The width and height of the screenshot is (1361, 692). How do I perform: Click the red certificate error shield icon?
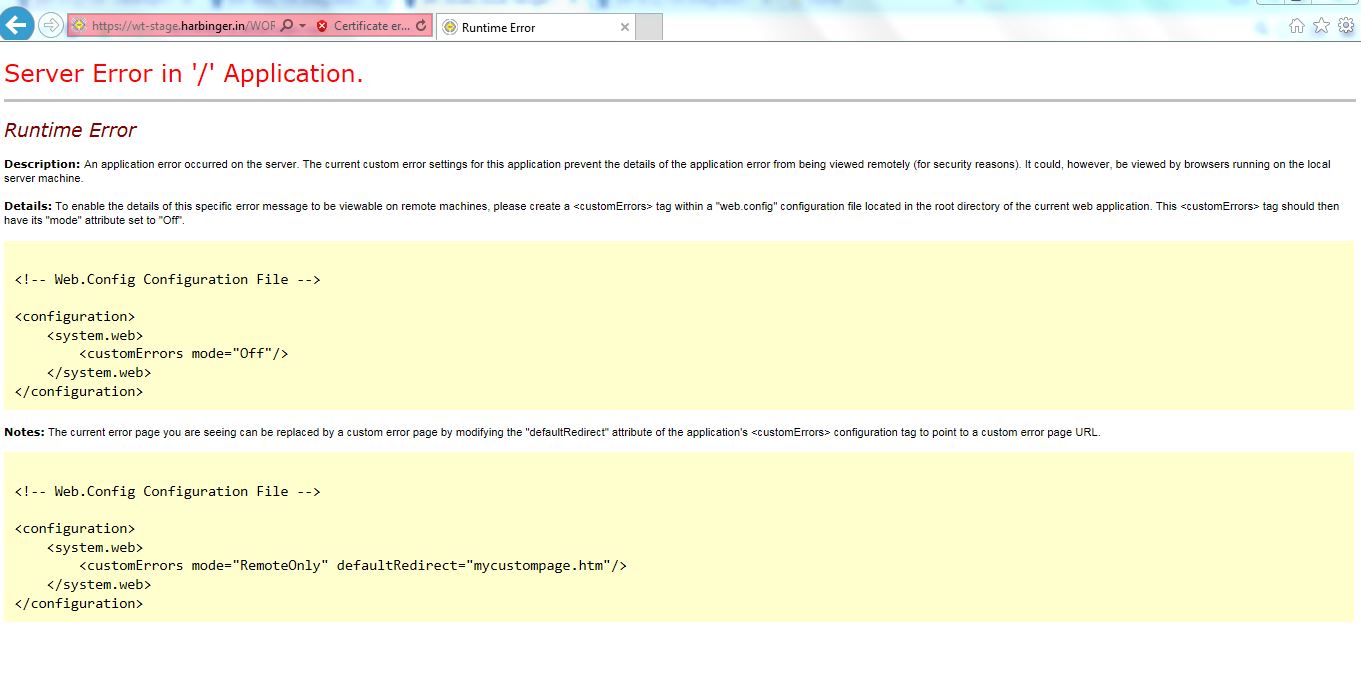point(322,26)
